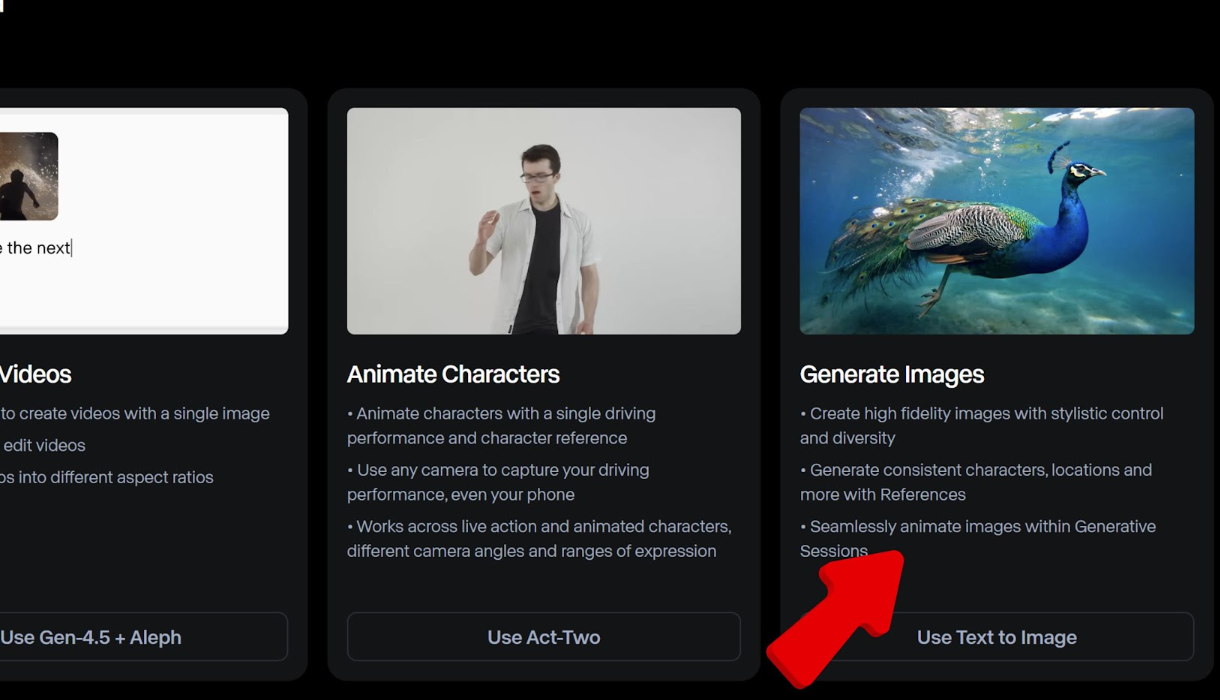This screenshot has width=1220, height=700.
Task: Select the "Use any camera" bullet text
Action: tap(498, 481)
